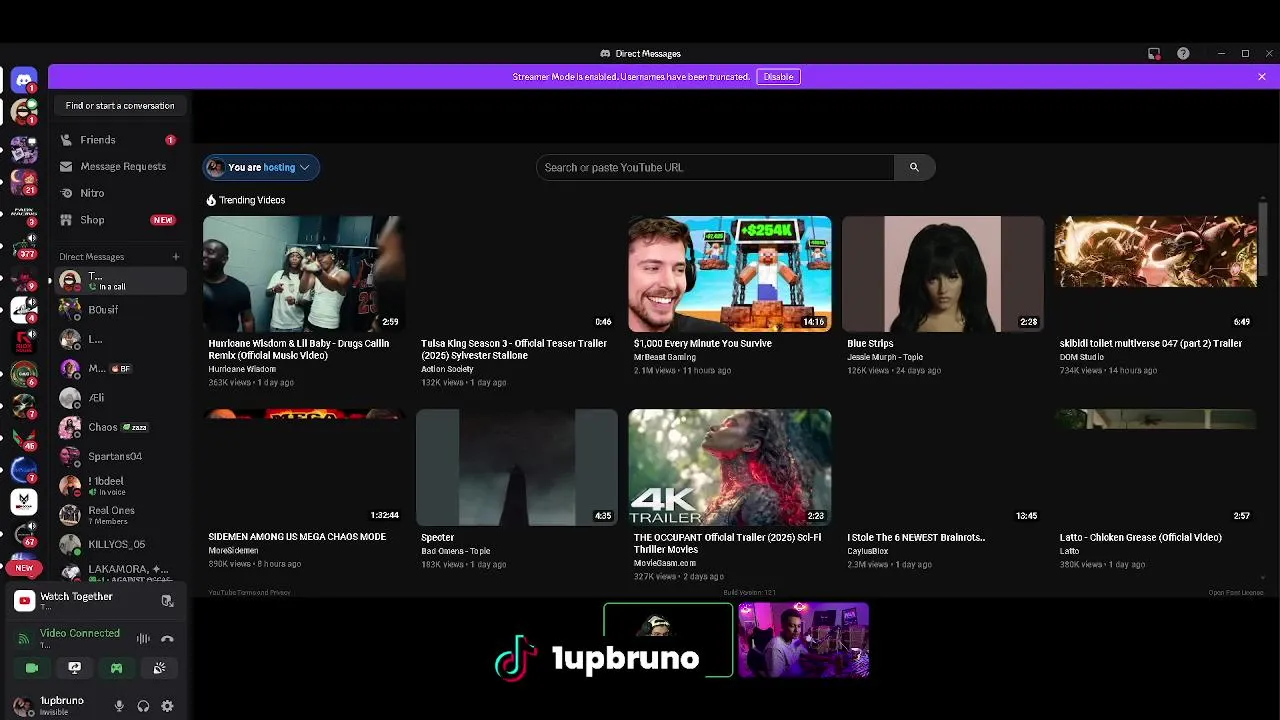Select the purple webcam participant tile
This screenshot has width=1280, height=720.
point(804,640)
